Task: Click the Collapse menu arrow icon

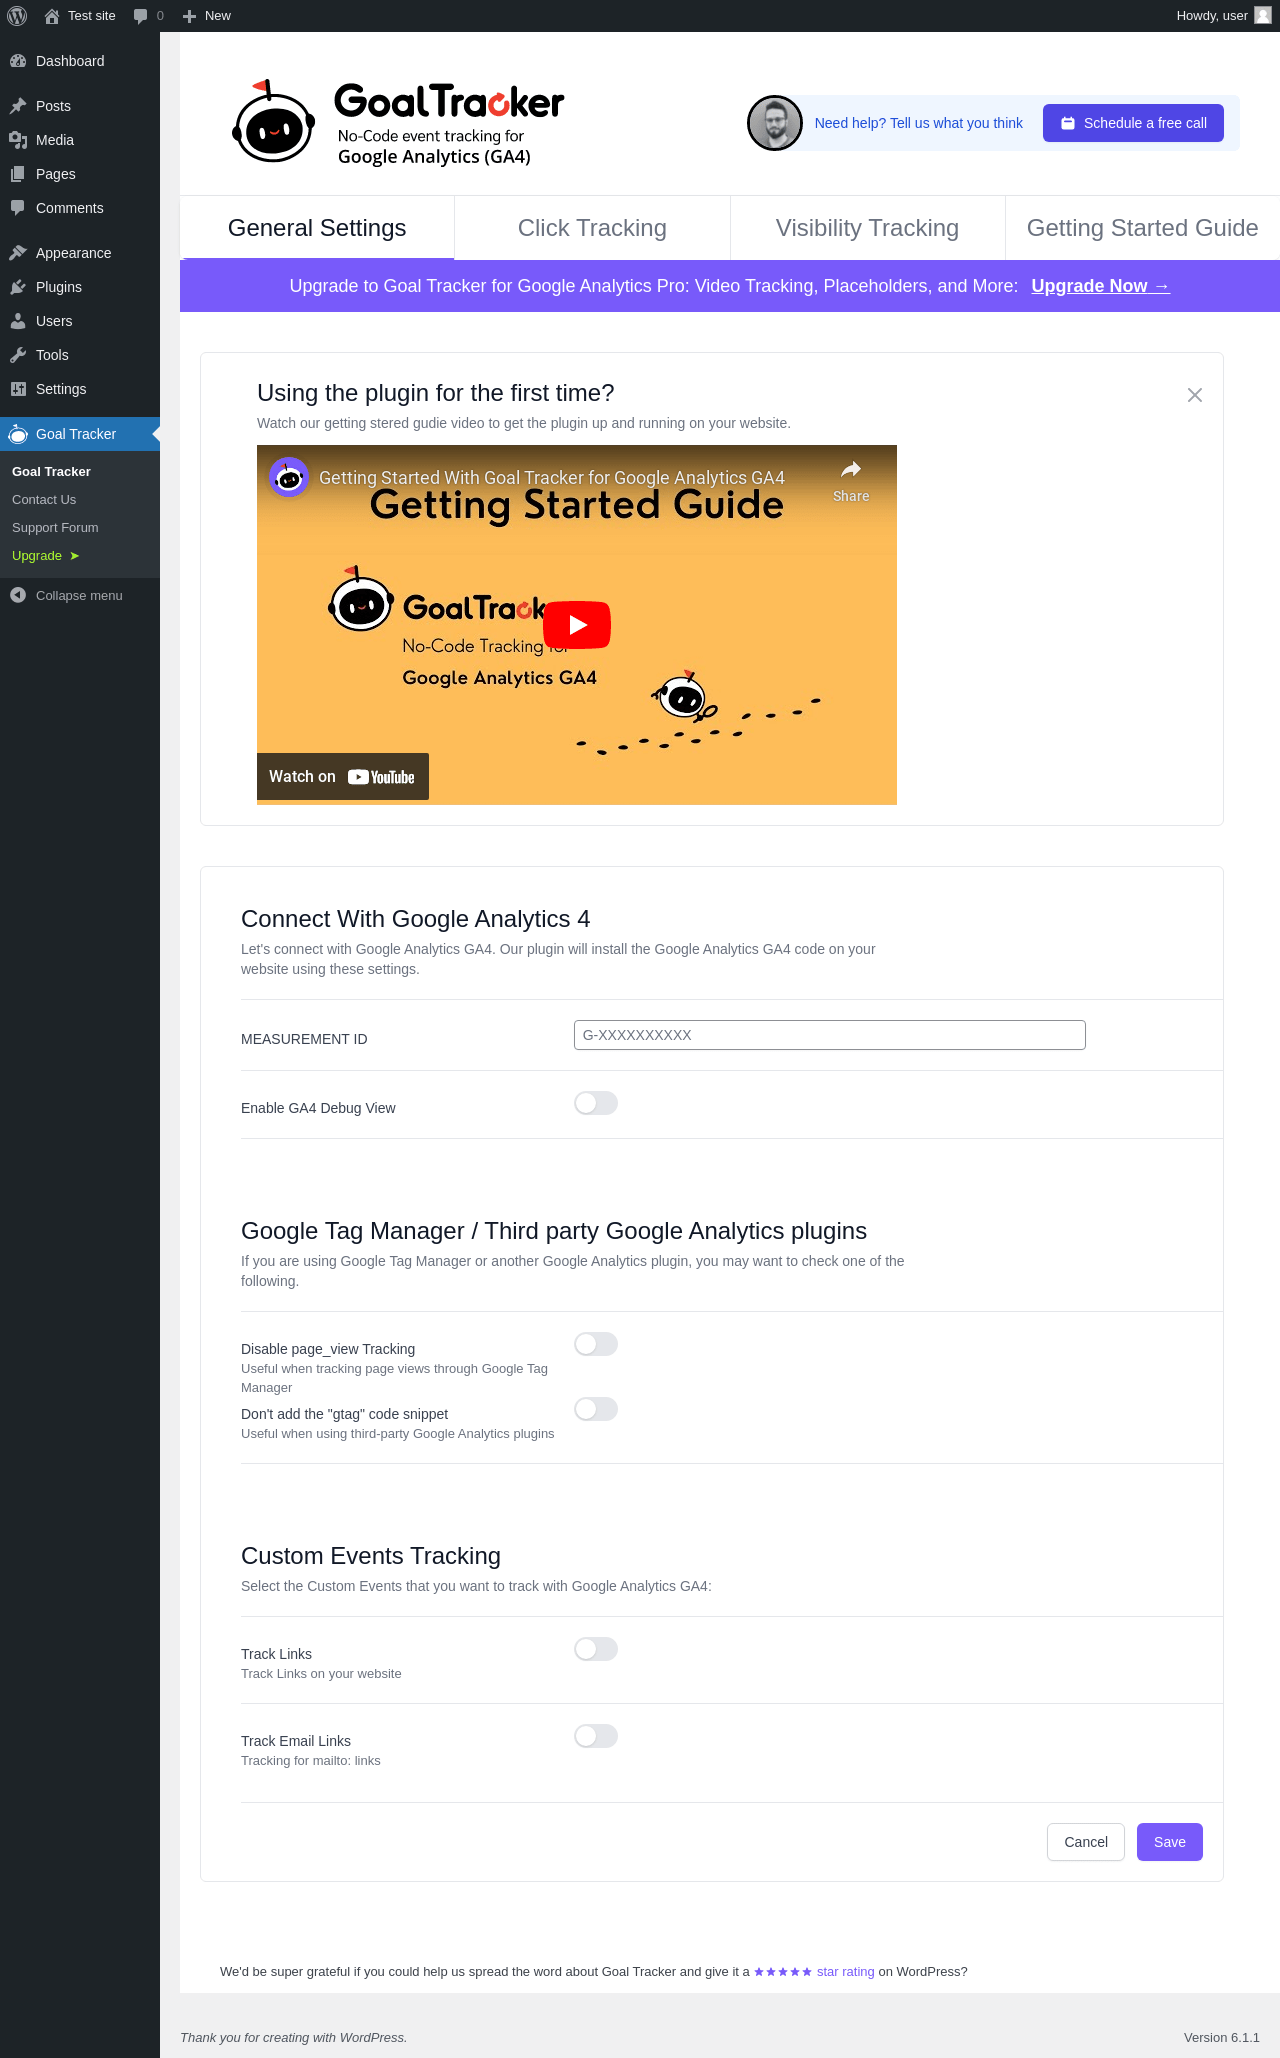Action: pyautogui.click(x=18, y=595)
